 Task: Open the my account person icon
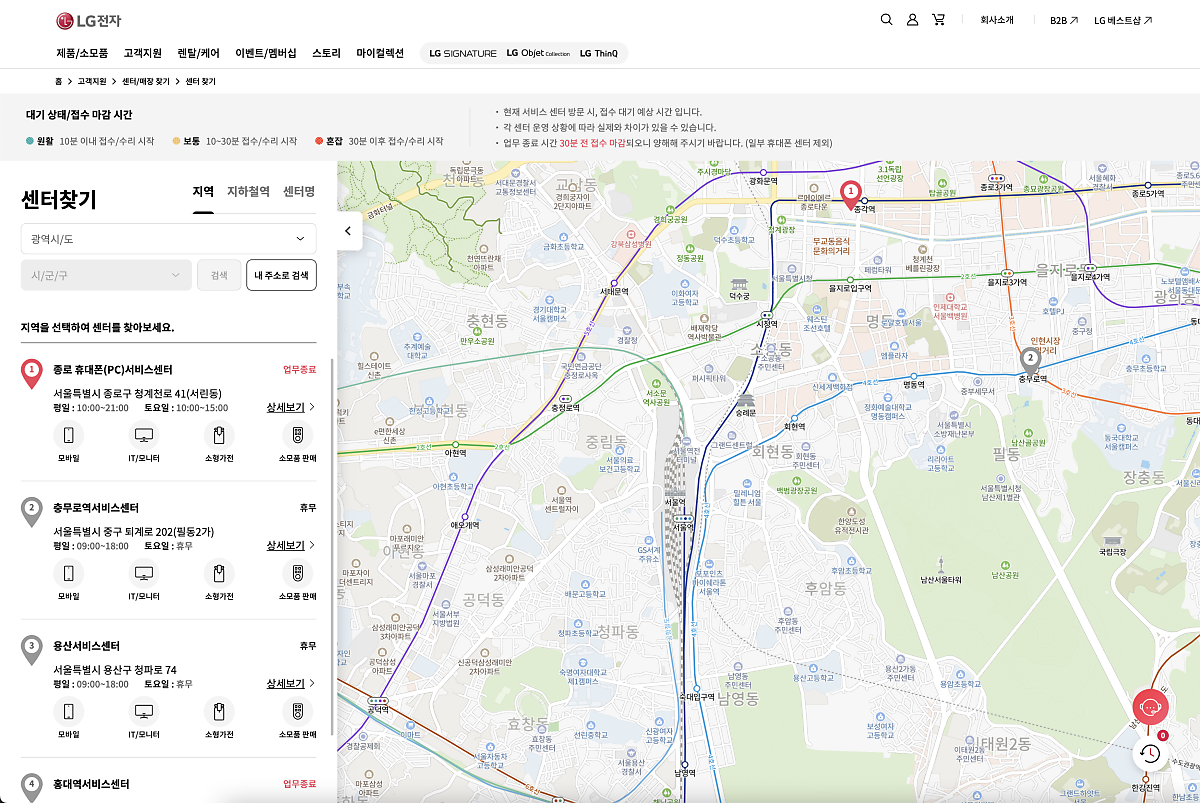tap(912, 19)
